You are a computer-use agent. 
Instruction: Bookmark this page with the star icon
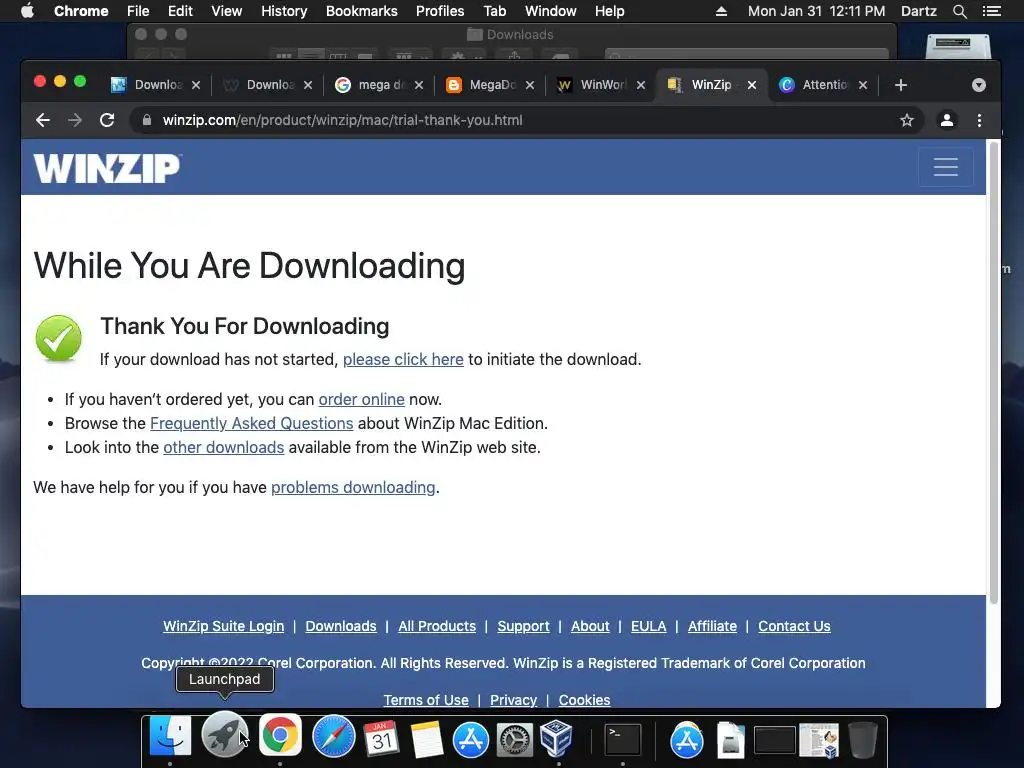click(x=906, y=120)
